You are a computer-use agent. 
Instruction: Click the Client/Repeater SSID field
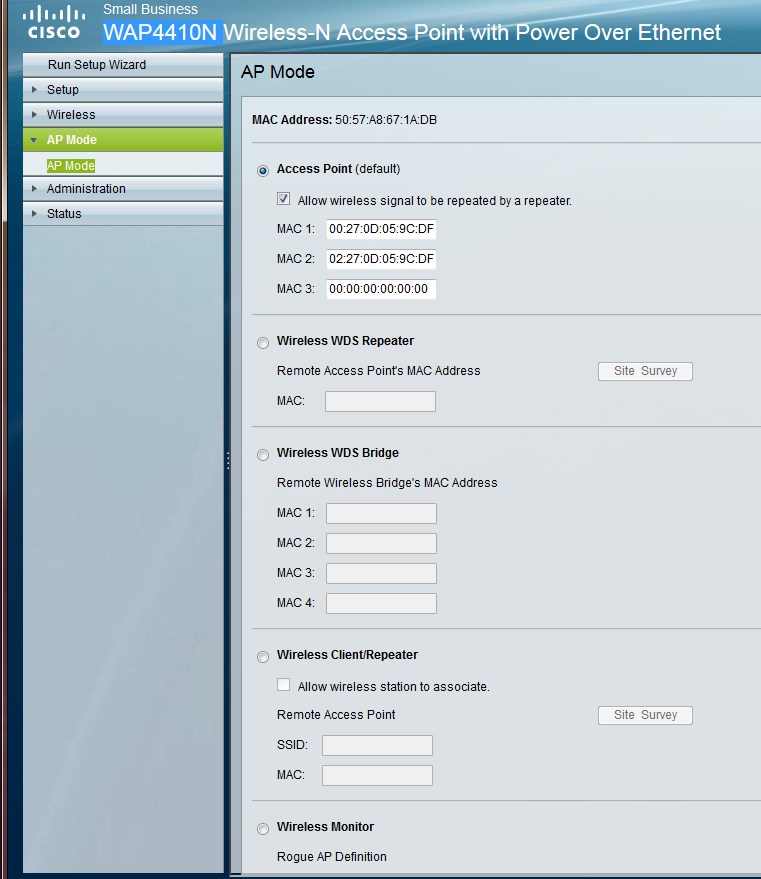tap(377, 746)
